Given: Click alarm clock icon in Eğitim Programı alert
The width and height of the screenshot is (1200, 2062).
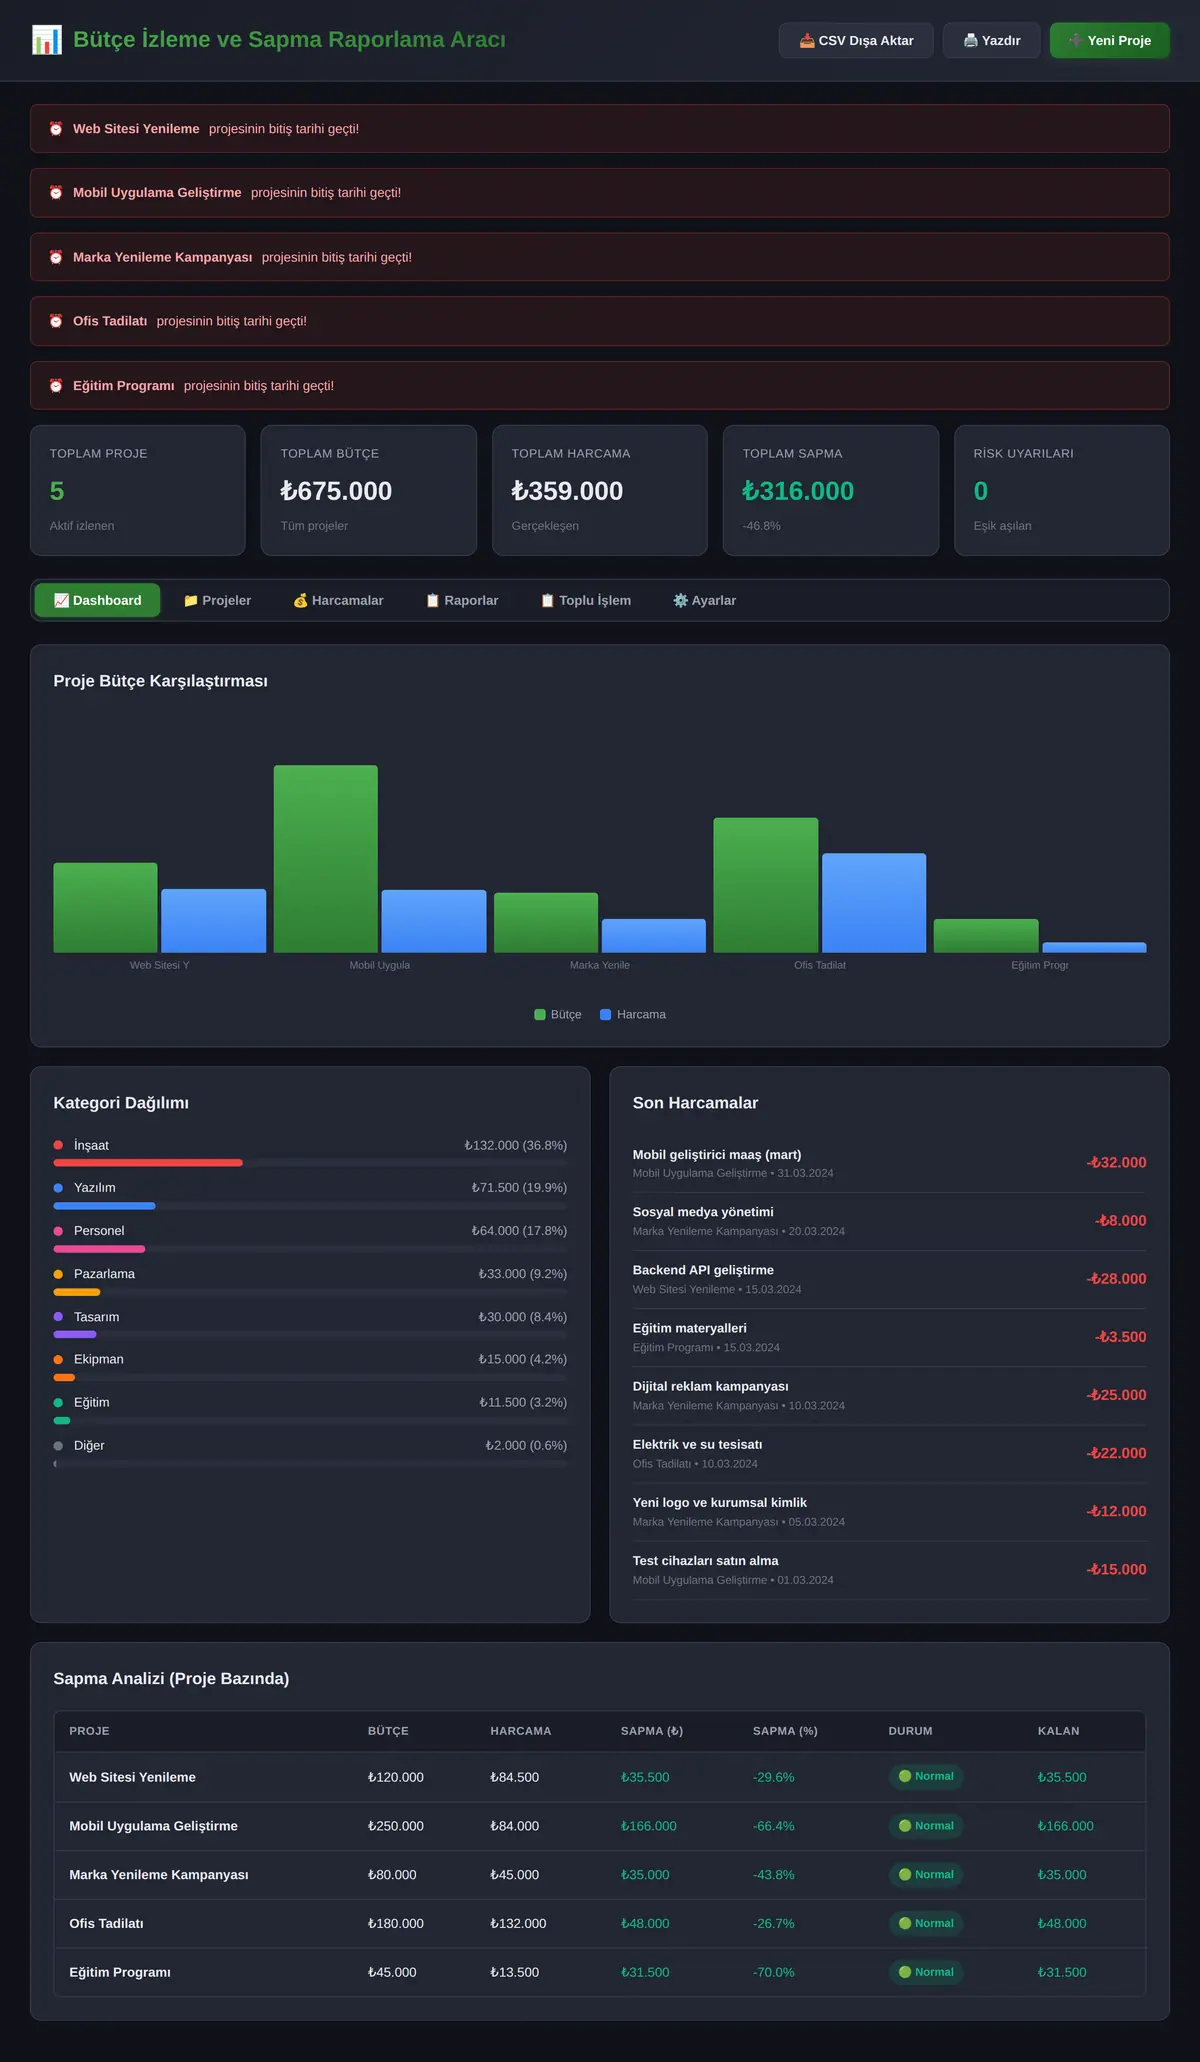Looking at the screenshot, I should [56, 386].
